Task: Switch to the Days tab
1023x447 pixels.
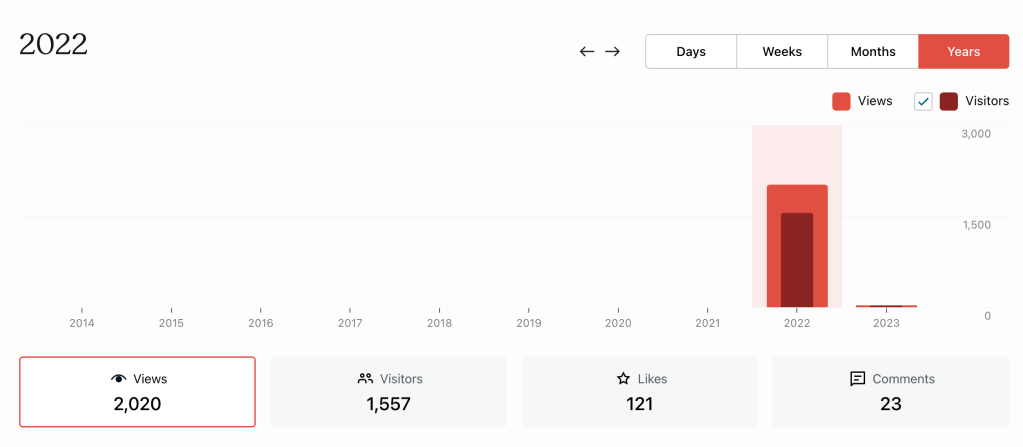Action: (x=691, y=52)
